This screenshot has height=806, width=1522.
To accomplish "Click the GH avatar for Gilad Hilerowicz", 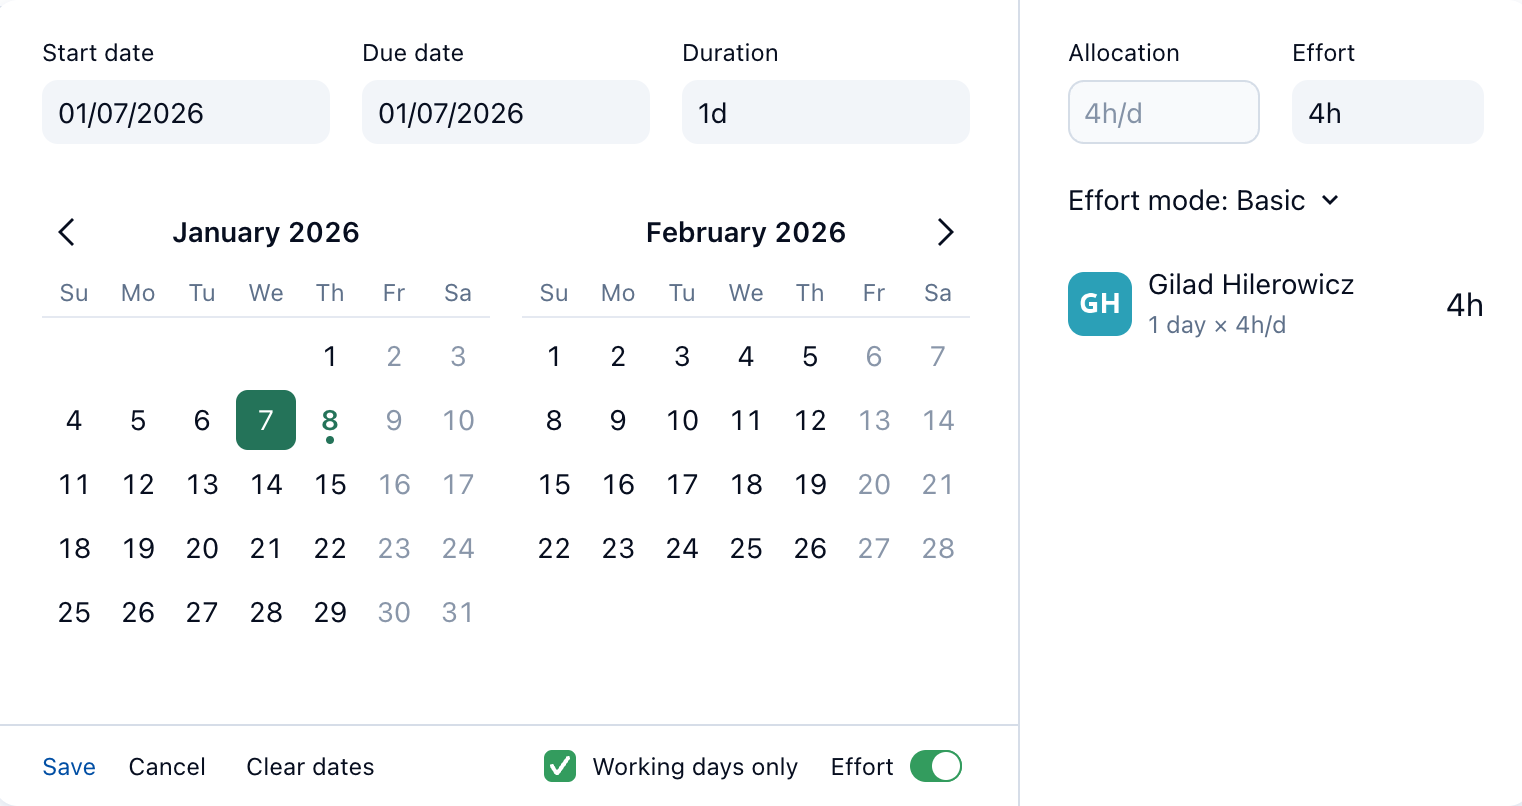I will 1099,304.
